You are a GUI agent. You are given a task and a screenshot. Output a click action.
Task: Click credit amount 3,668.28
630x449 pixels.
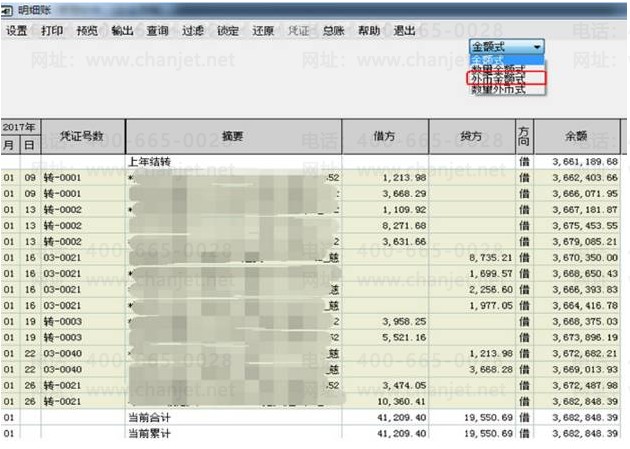click(491, 369)
